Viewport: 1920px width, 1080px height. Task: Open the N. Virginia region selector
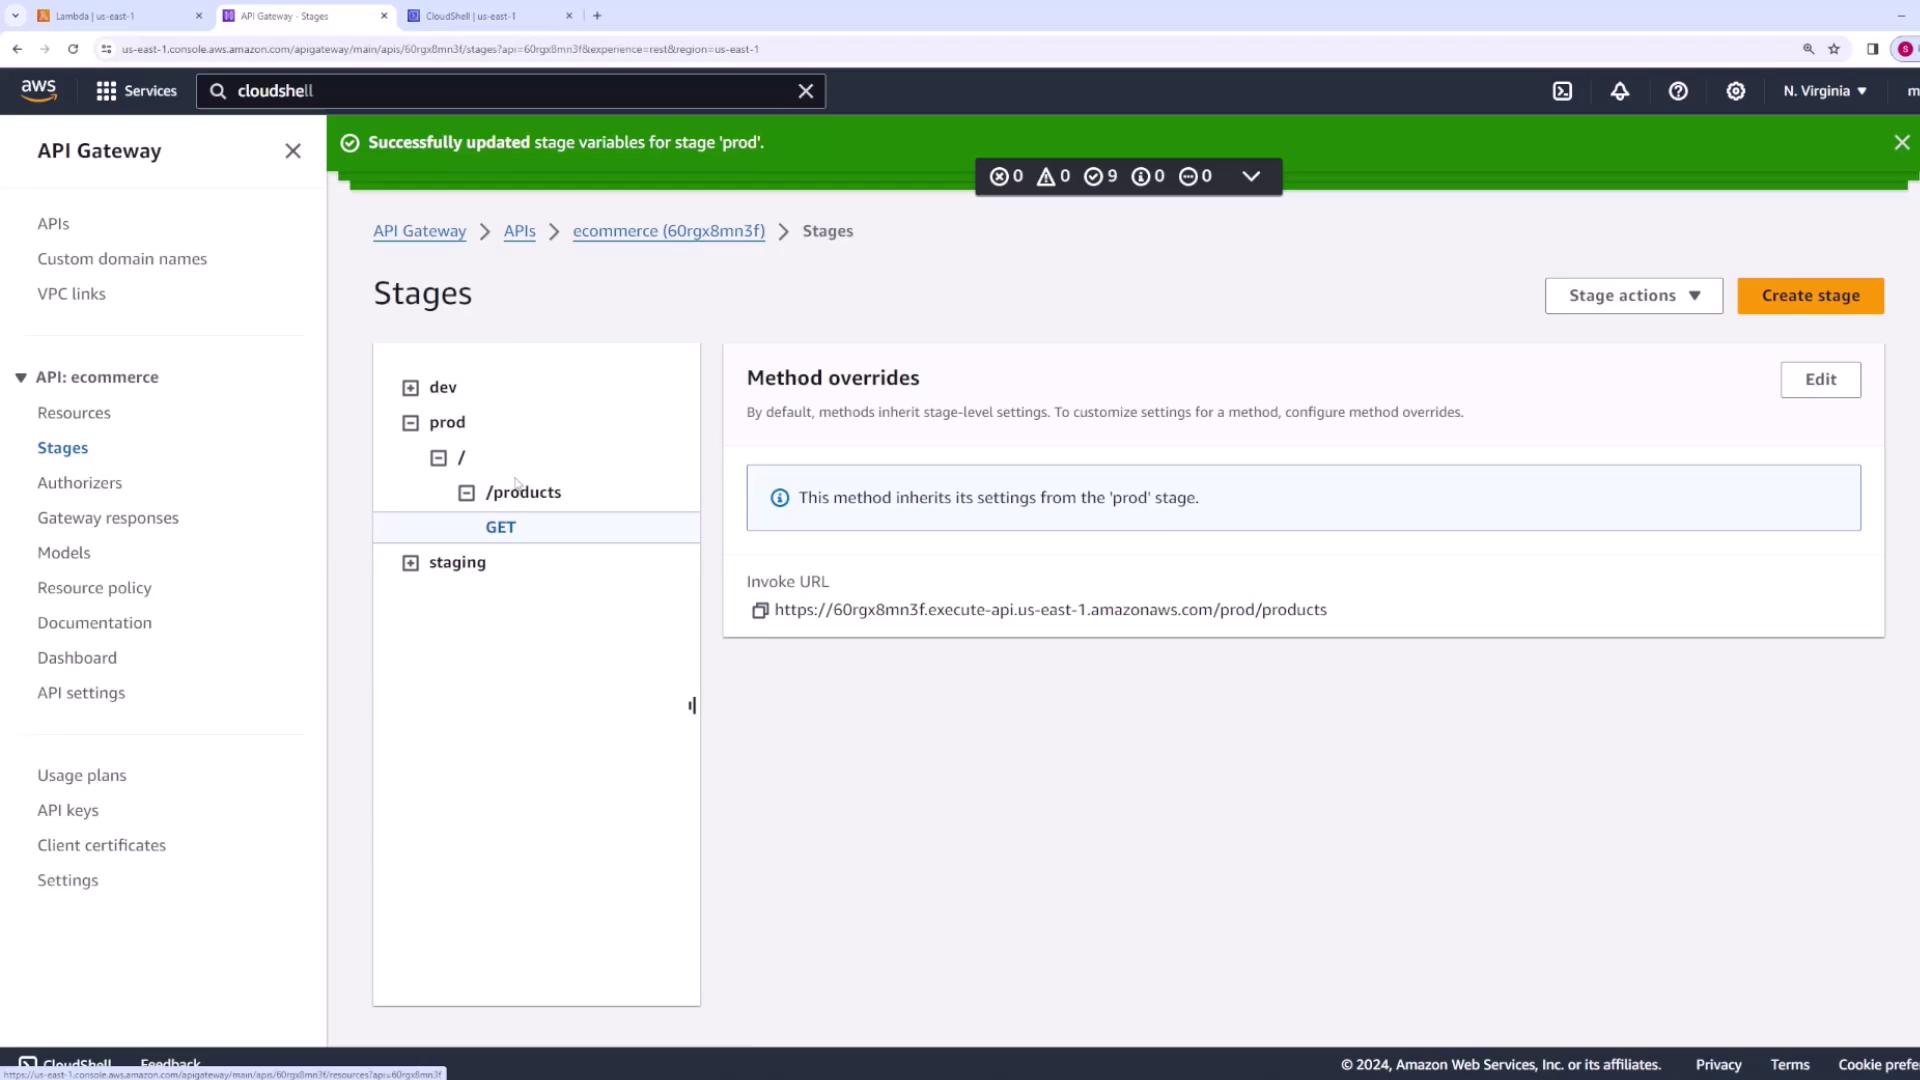click(1825, 91)
